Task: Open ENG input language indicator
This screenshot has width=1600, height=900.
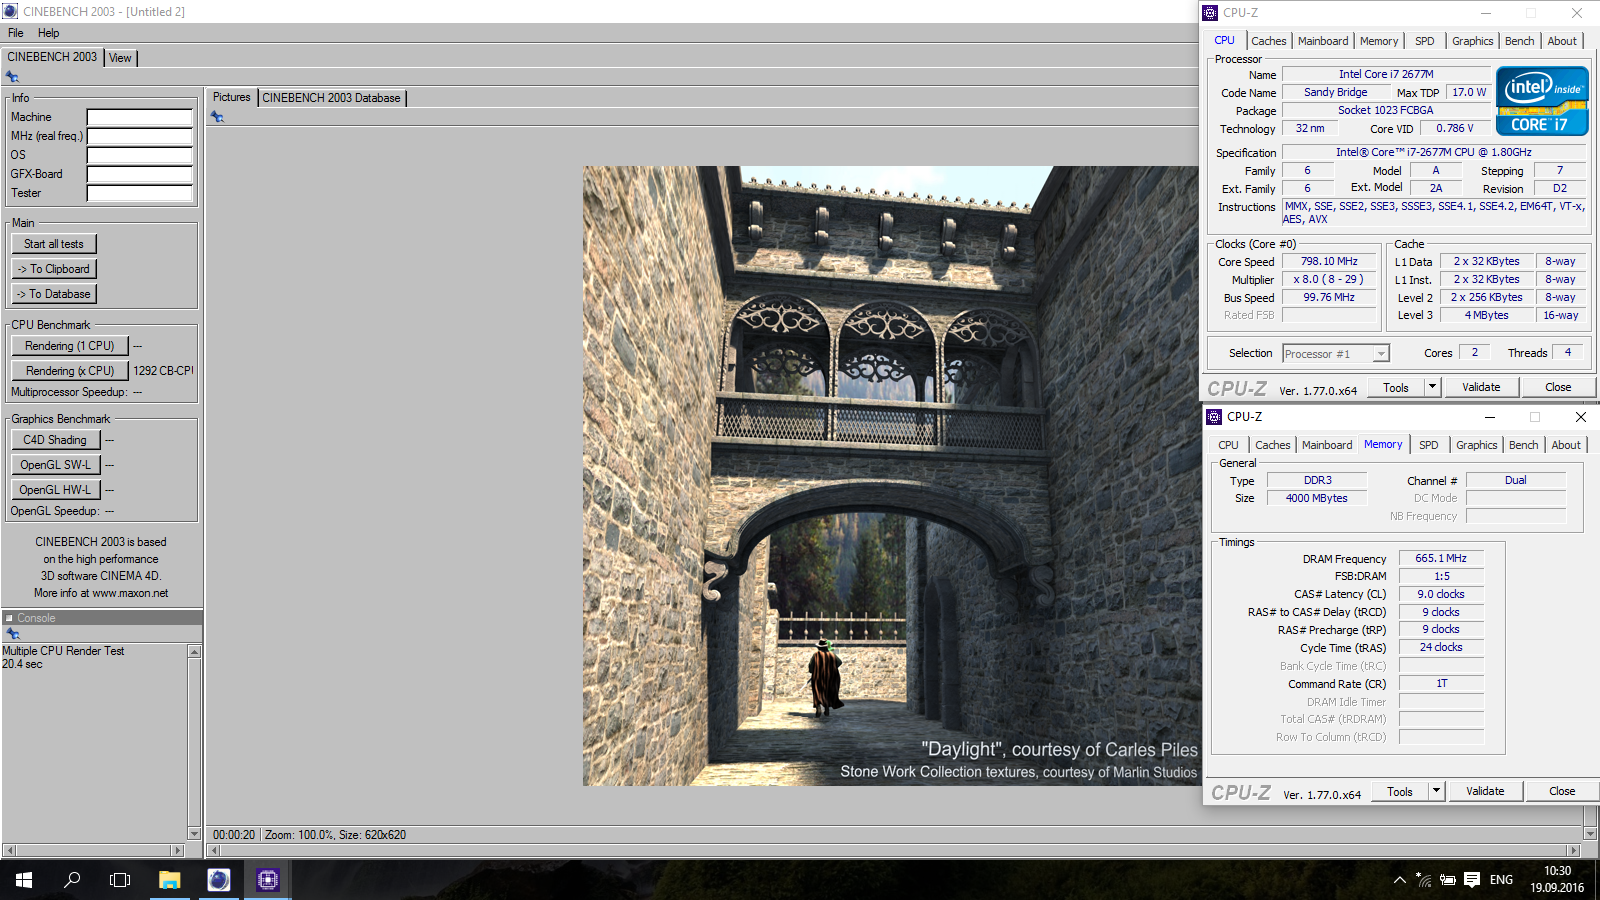Action: point(1501,880)
